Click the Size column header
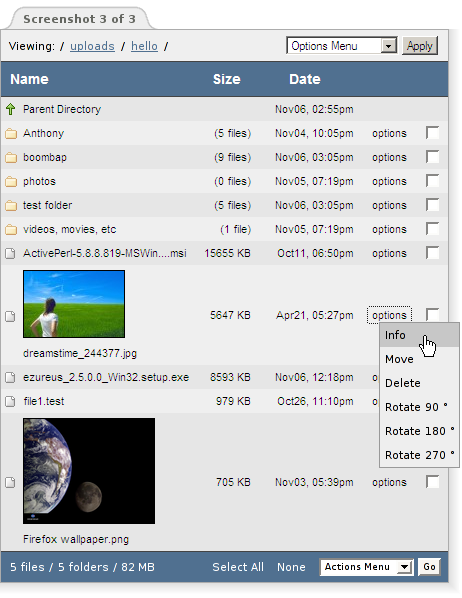This screenshot has width=462, height=598. 227,79
